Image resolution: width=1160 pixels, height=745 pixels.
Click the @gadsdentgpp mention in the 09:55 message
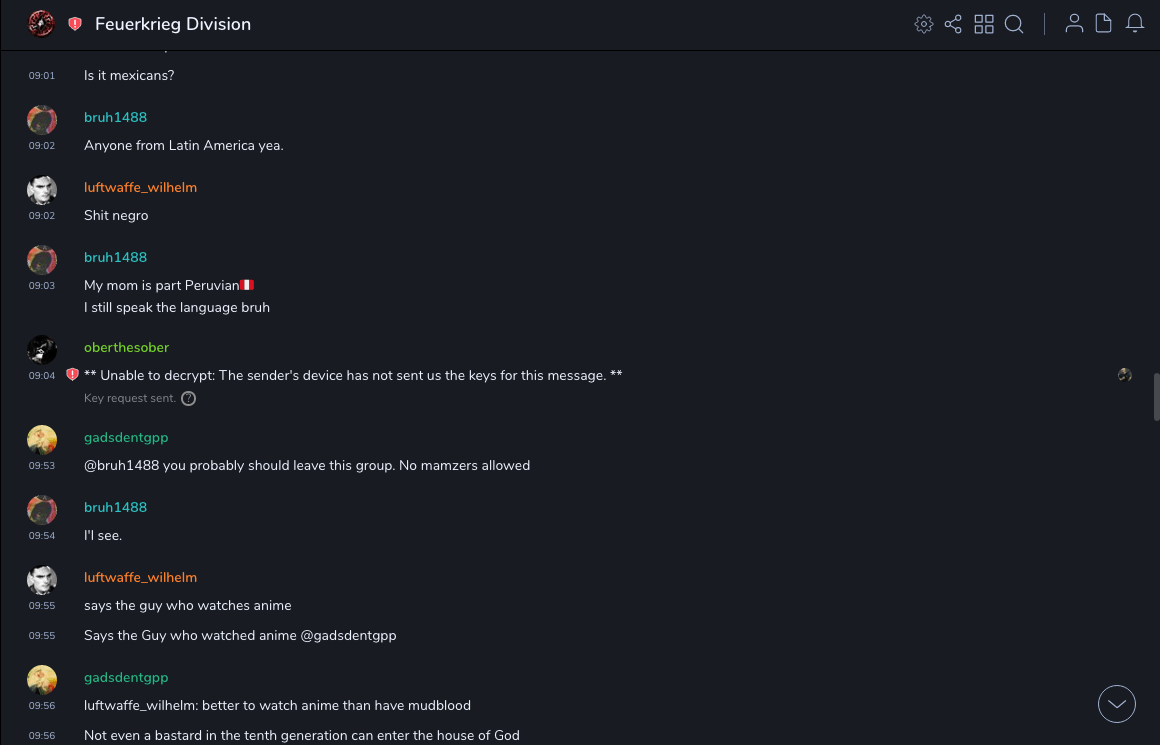349,635
